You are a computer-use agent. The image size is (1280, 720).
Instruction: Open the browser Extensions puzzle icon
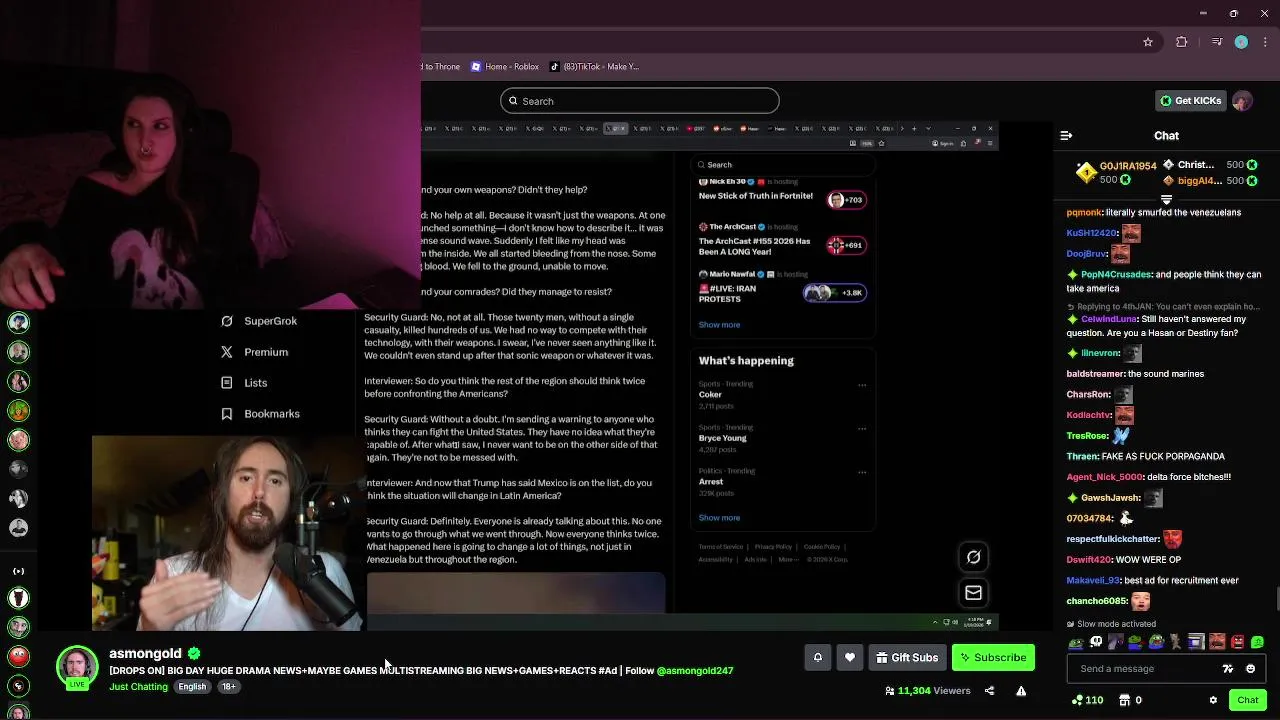pos(1182,42)
